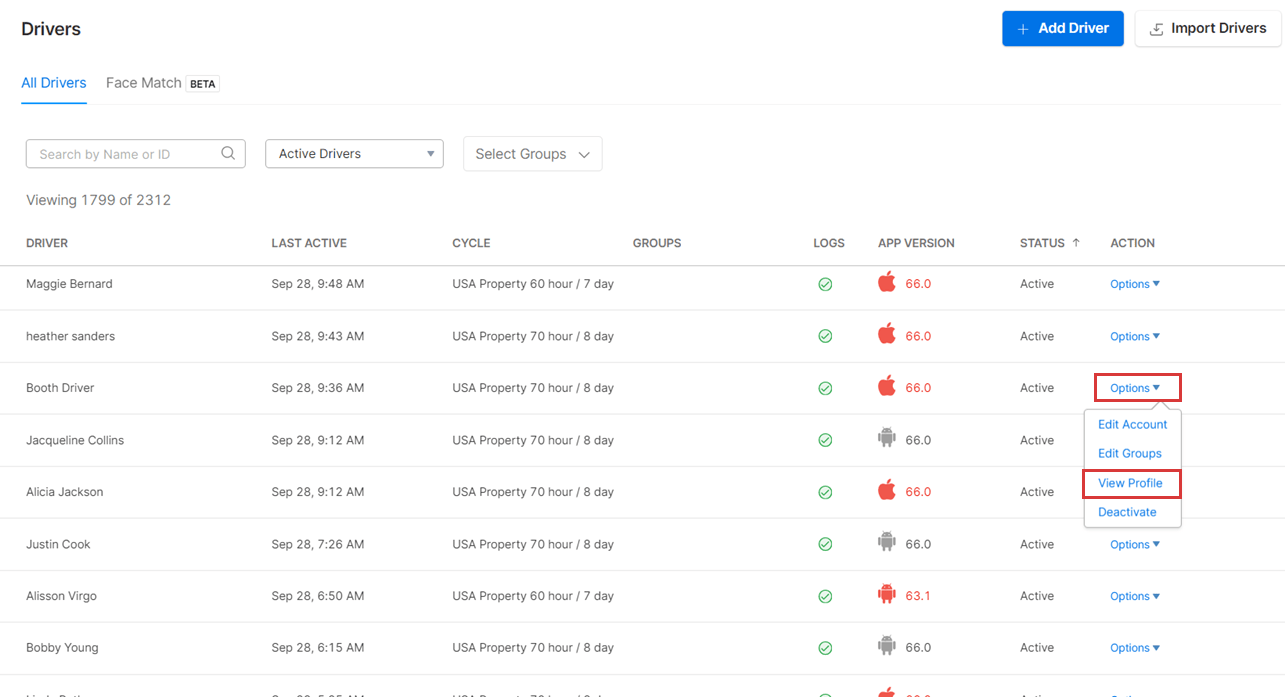Screen dimensions: 1285x697
Task: Click the search magnifier icon
Action: pyautogui.click(x=228, y=153)
